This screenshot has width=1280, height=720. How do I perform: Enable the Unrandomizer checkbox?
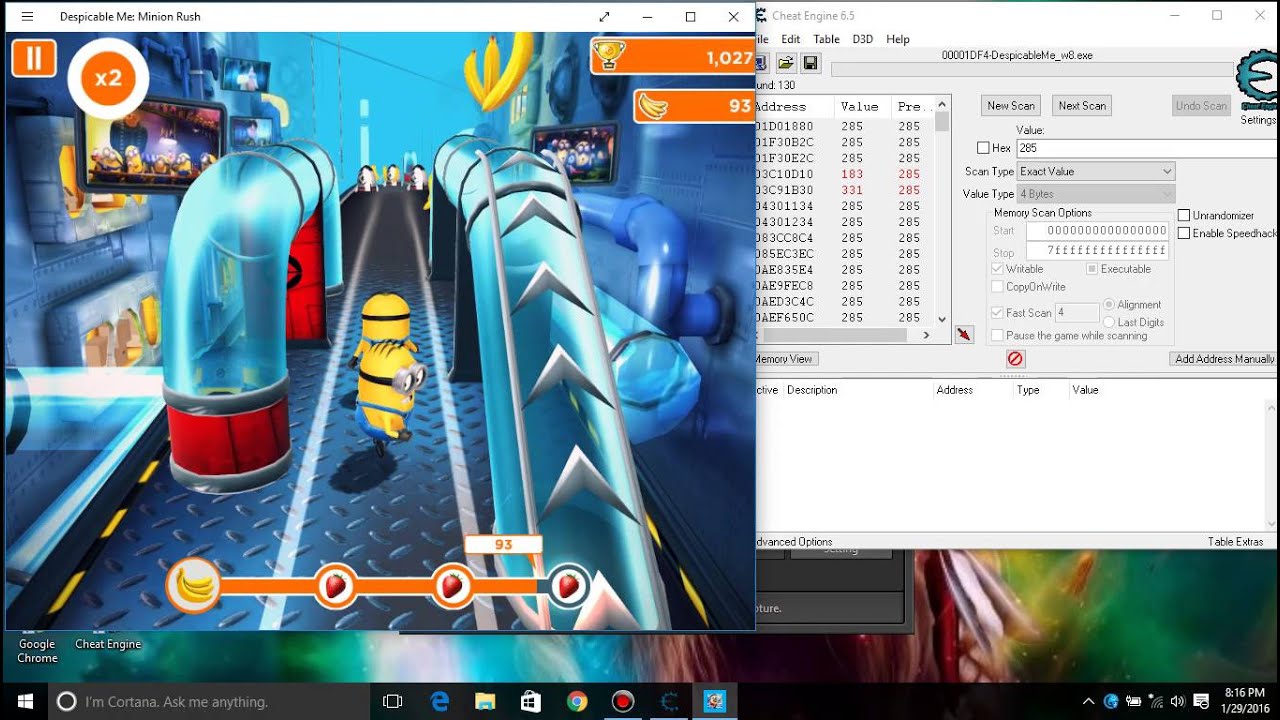(1184, 215)
